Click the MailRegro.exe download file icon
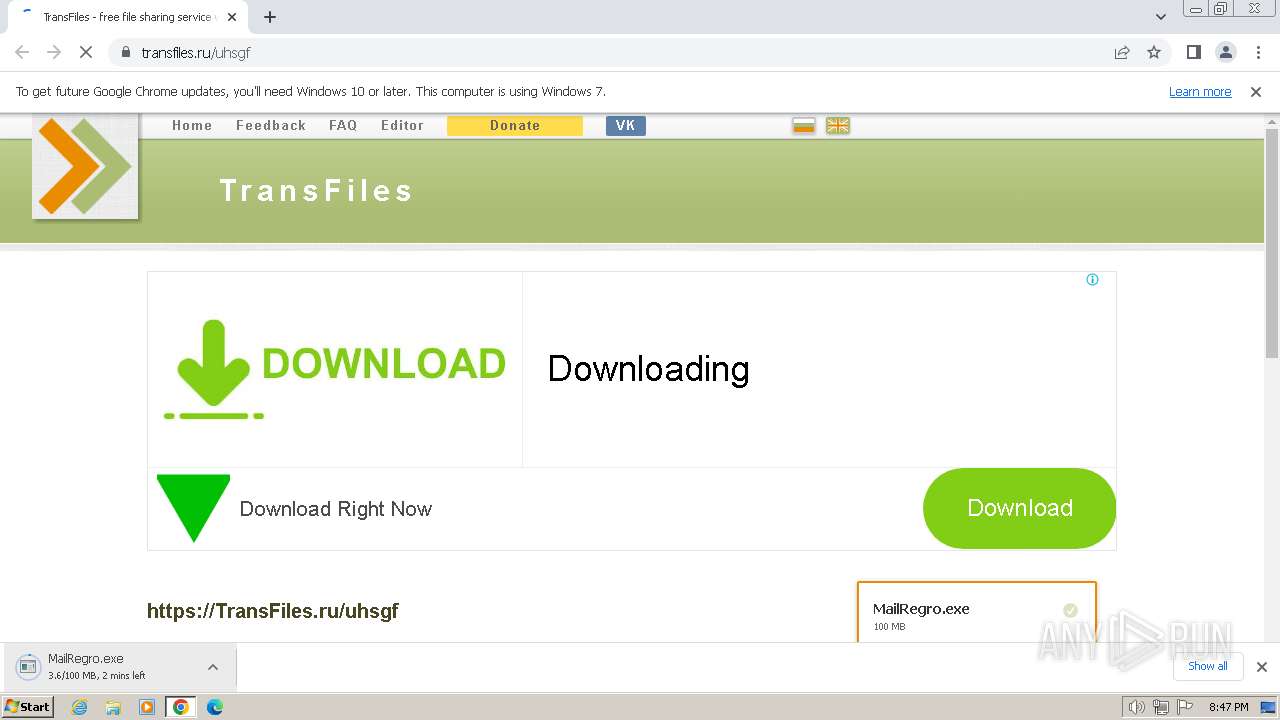The height and width of the screenshot is (720, 1280). click(29, 667)
